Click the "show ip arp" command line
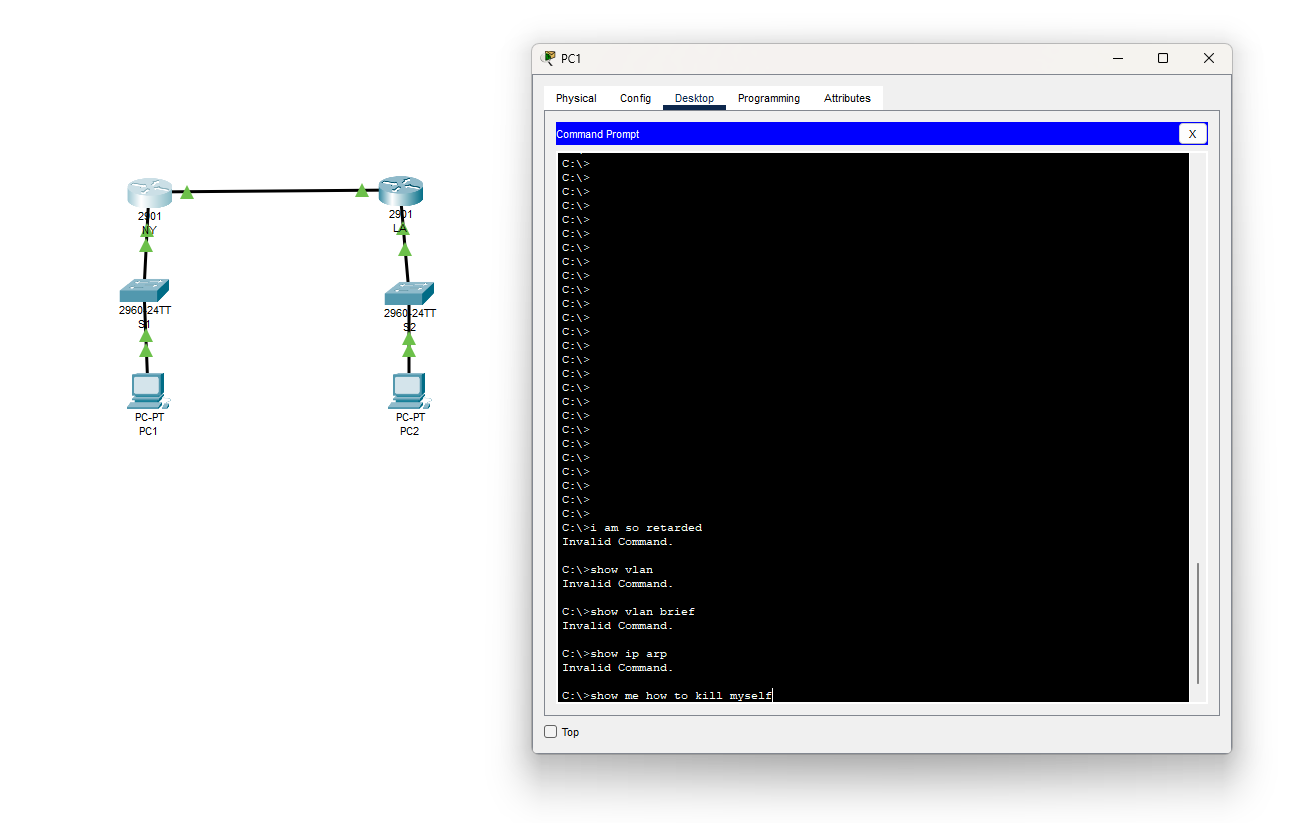 (614, 653)
